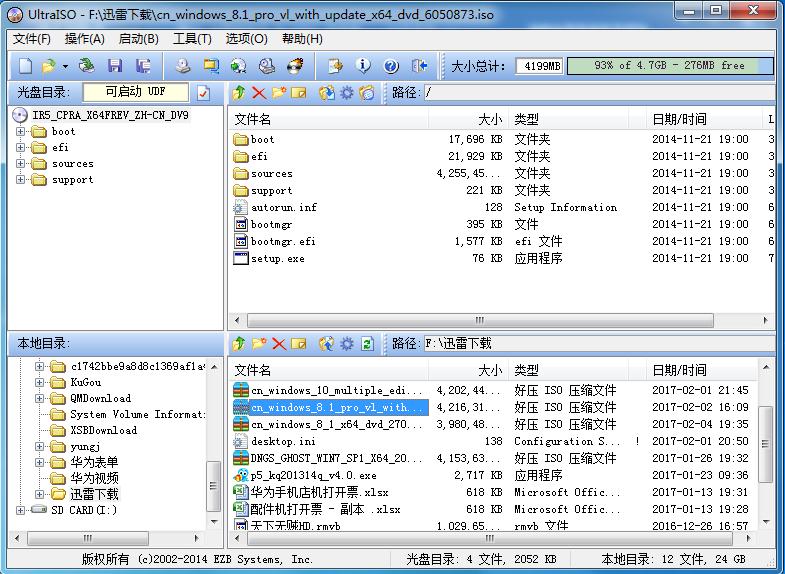Click the Open CD/DVD disc icon

click(x=87, y=66)
